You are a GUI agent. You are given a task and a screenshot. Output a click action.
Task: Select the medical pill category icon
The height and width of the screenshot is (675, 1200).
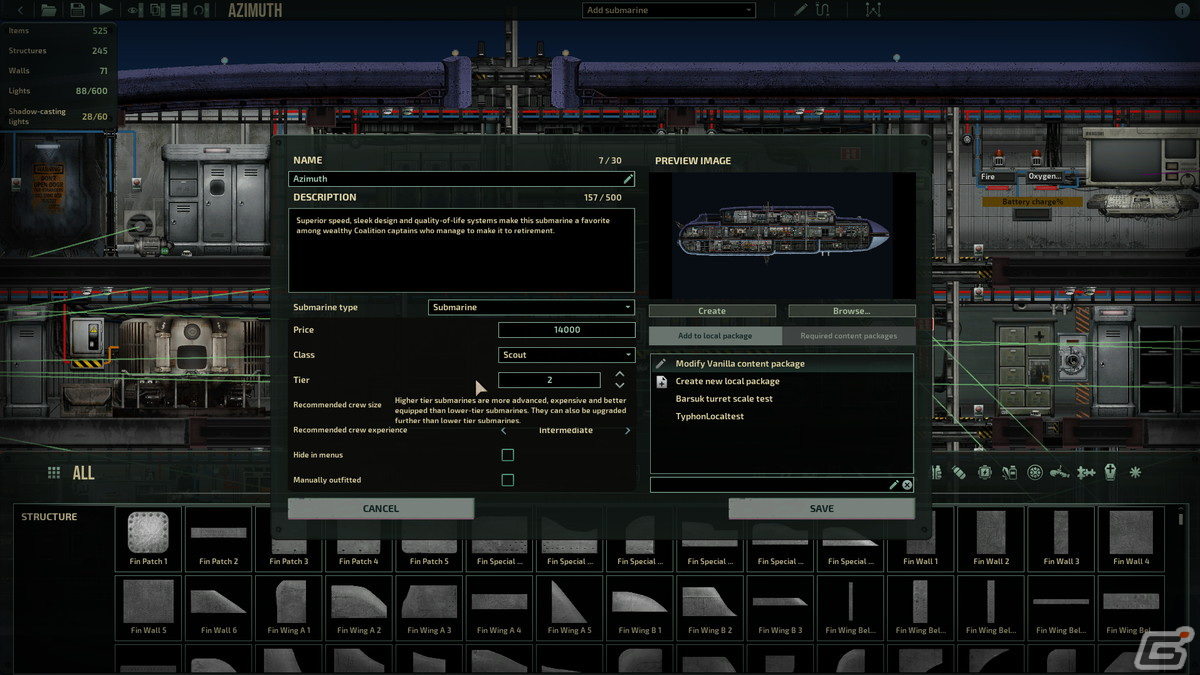pos(959,472)
